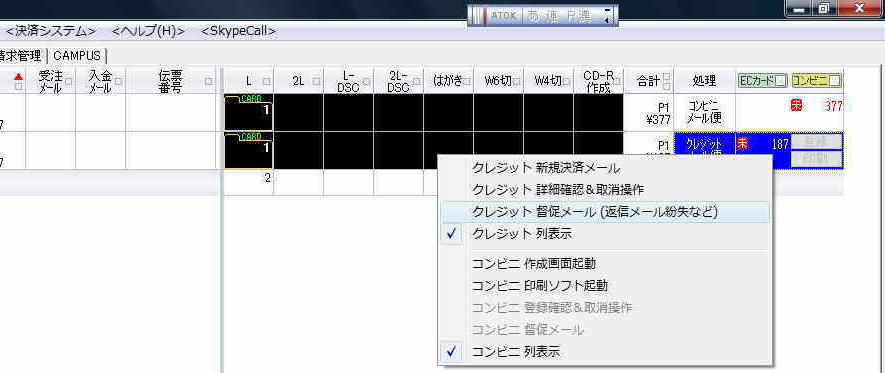
Task: Toggle the checkbox in the 受注メール header
Action: (69, 81)
